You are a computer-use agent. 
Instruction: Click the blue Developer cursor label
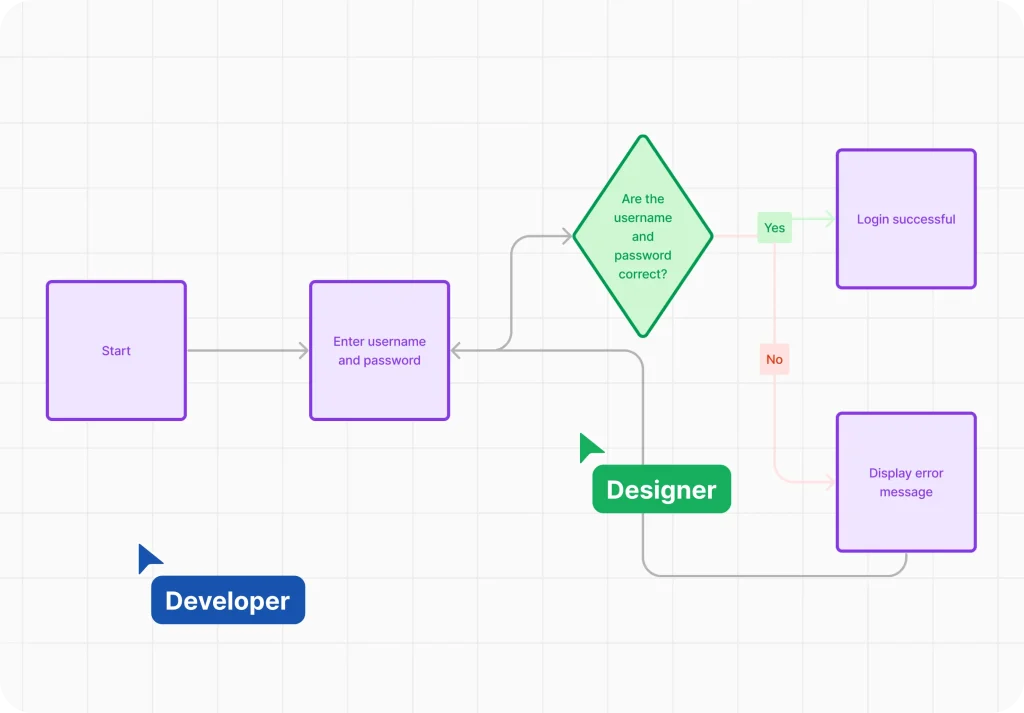tap(228, 600)
